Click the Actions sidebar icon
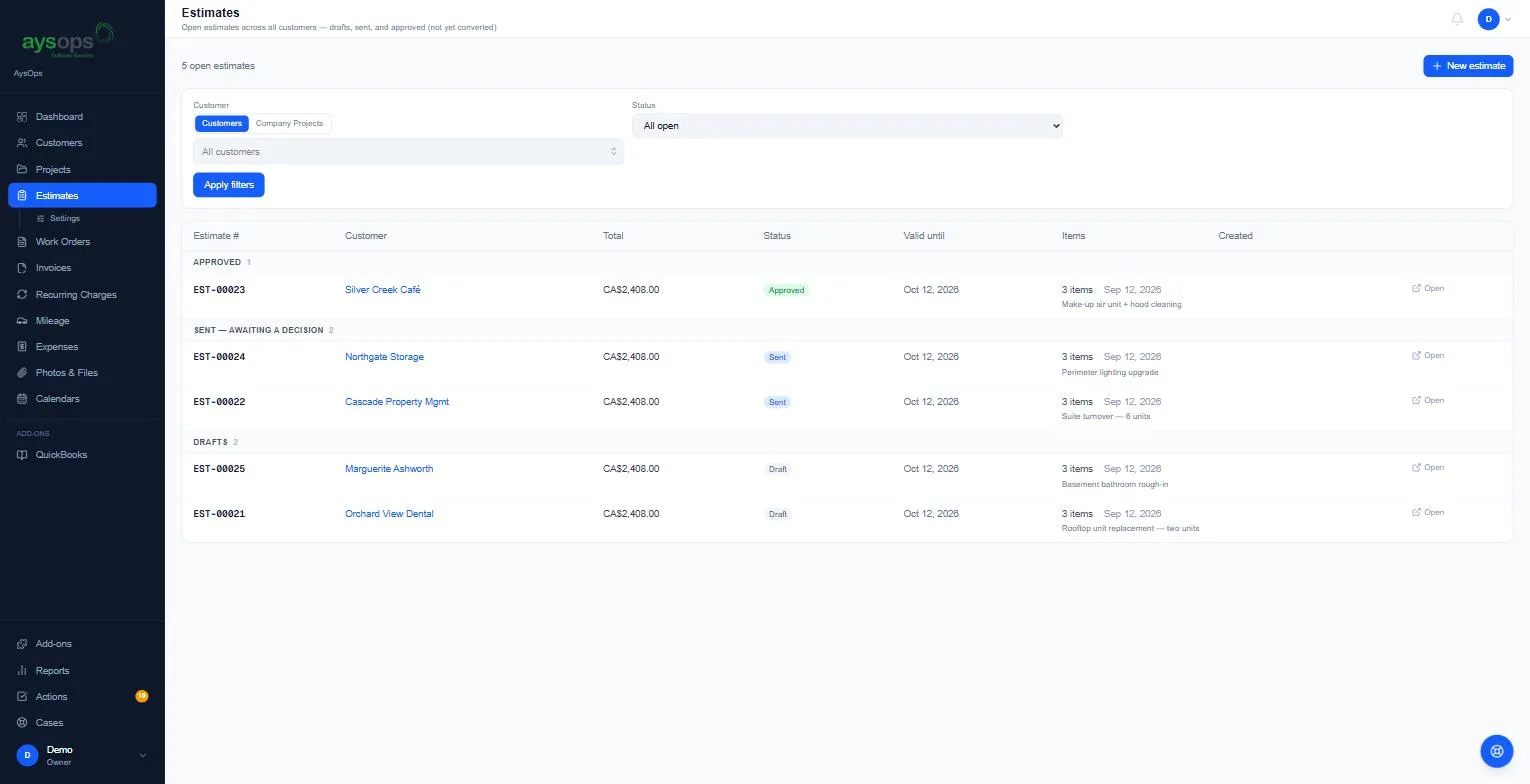This screenshot has width=1530, height=784. [x=23, y=697]
